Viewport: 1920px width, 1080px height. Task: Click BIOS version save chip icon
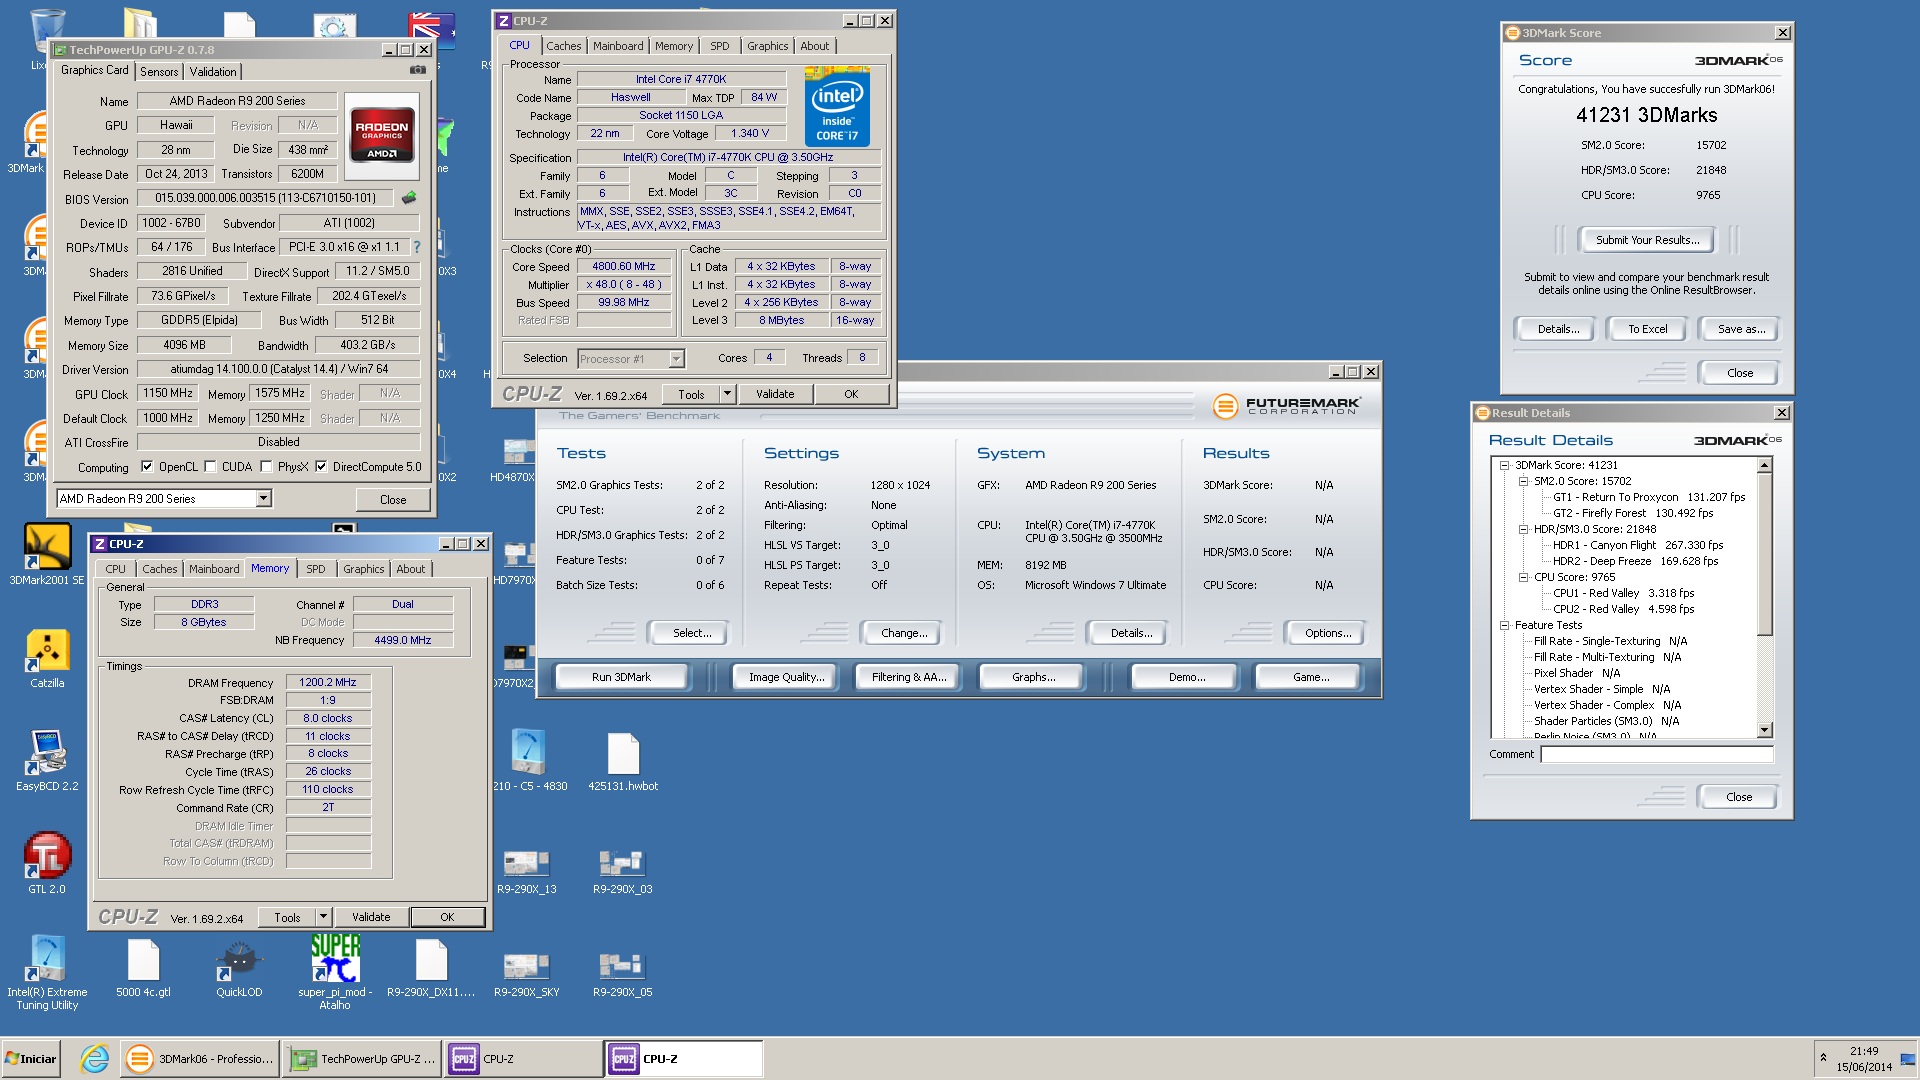click(409, 198)
